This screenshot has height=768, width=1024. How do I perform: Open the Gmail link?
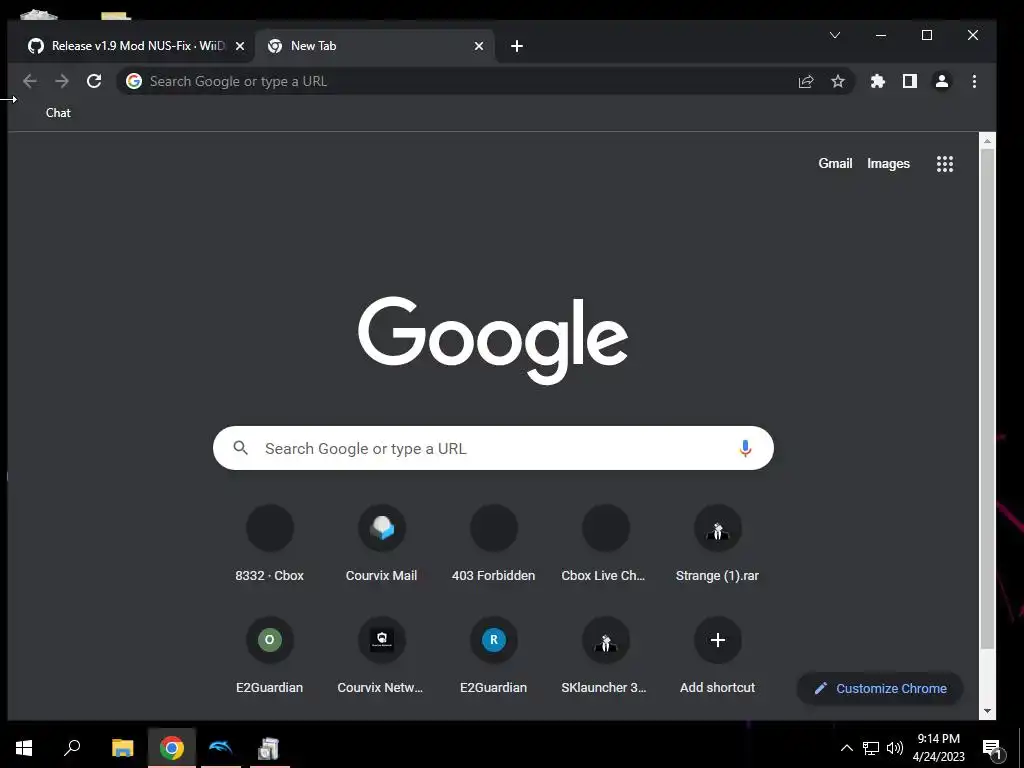(835, 163)
